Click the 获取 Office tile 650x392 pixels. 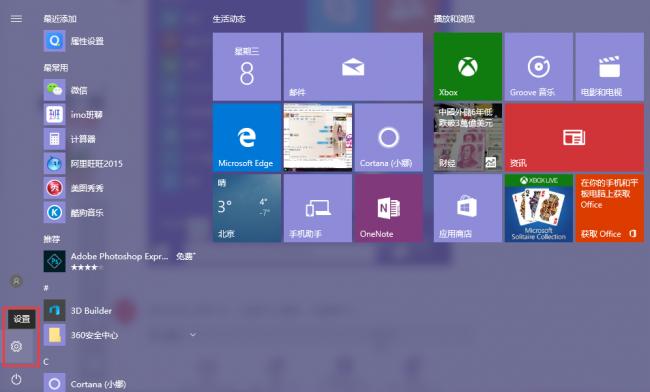tap(609, 208)
